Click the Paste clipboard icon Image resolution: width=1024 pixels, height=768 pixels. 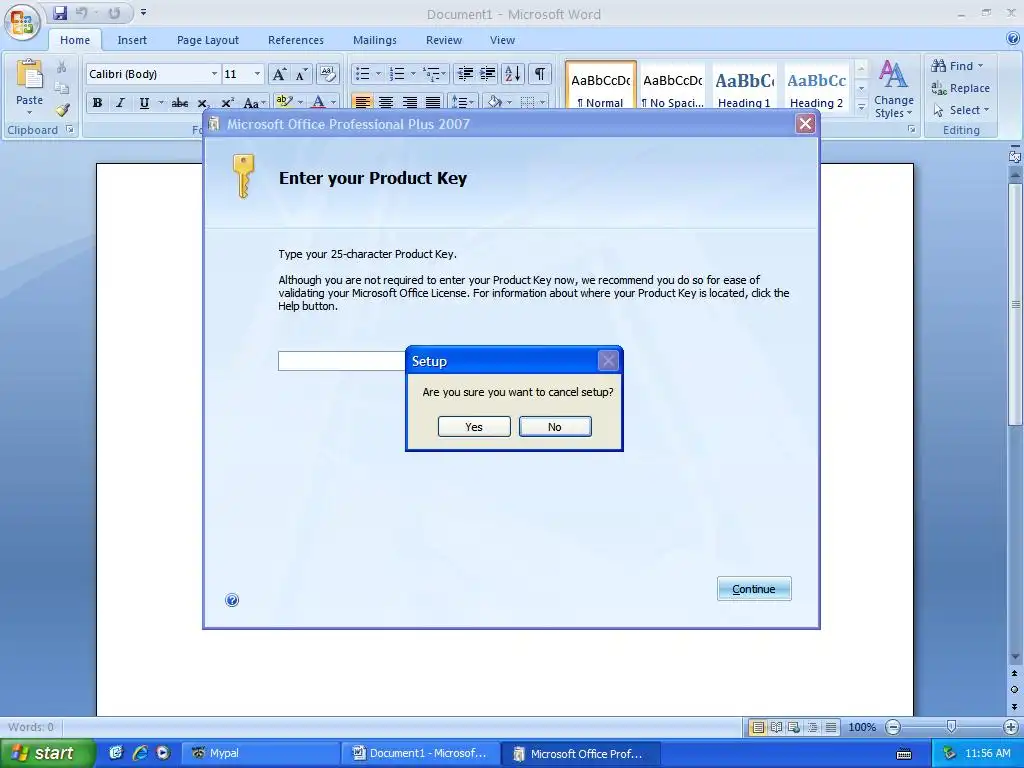[x=29, y=75]
